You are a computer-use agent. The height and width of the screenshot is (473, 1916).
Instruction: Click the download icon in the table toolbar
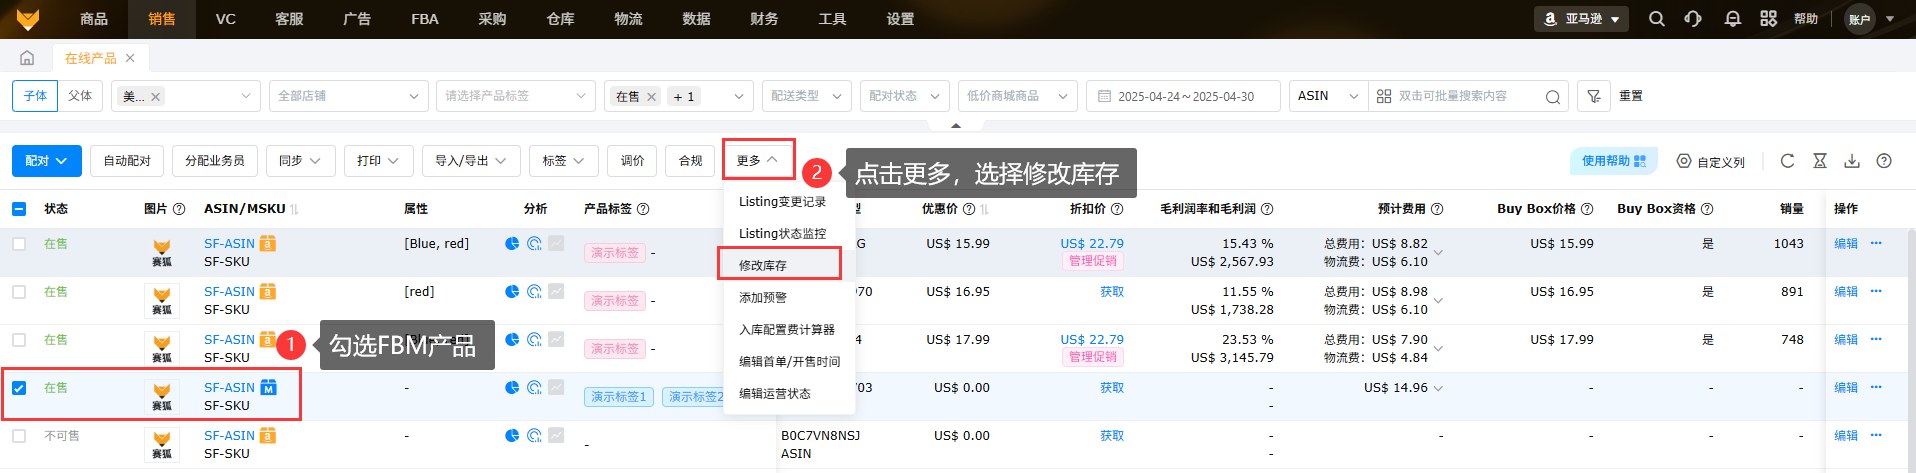tap(1852, 161)
